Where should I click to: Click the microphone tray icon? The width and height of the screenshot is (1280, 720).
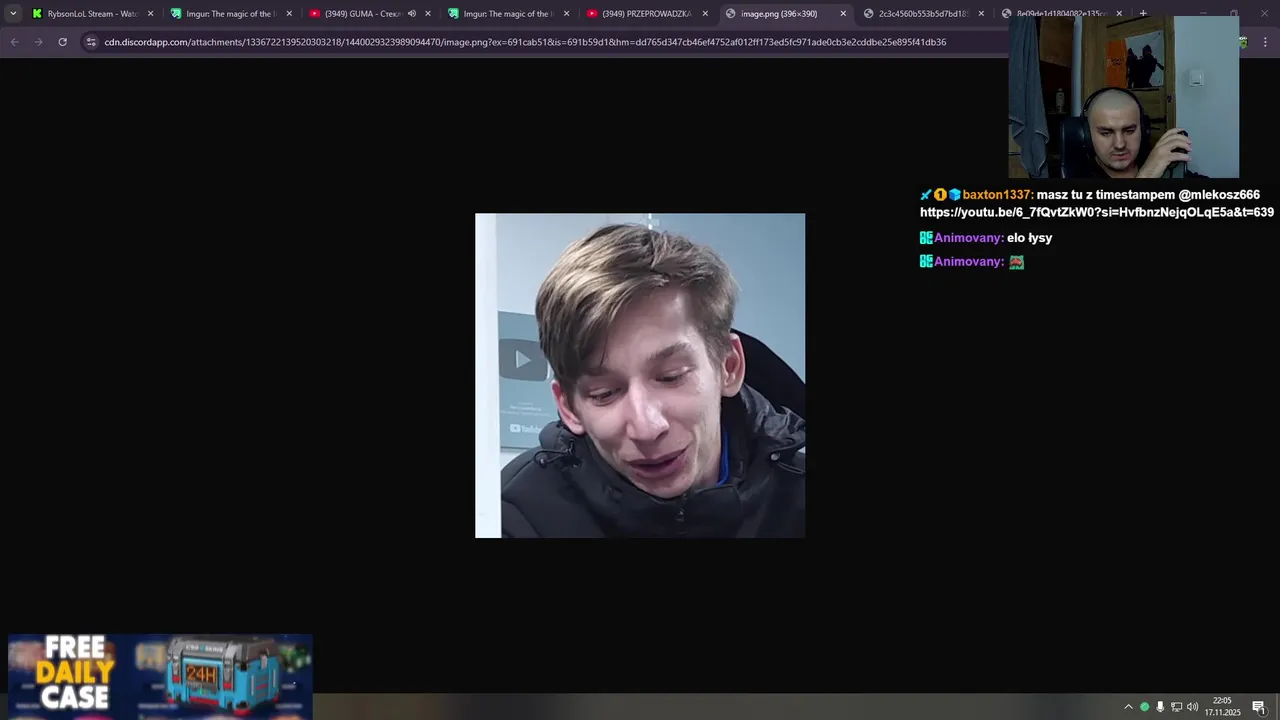tap(1160, 707)
